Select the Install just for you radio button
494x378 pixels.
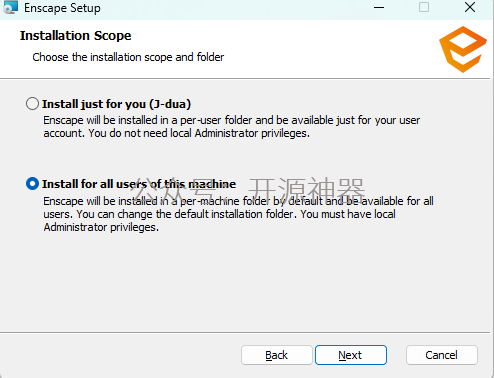[32, 104]
